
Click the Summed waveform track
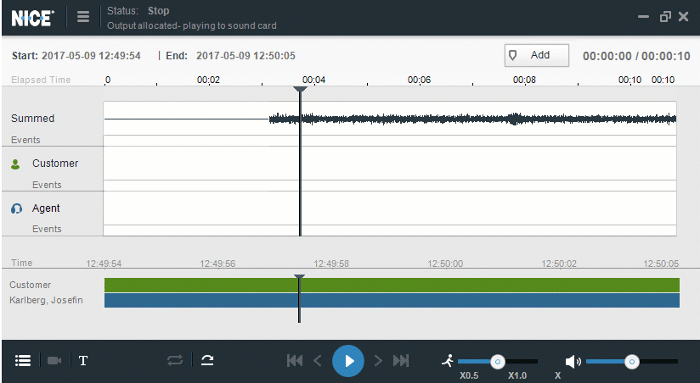point(390,118)
